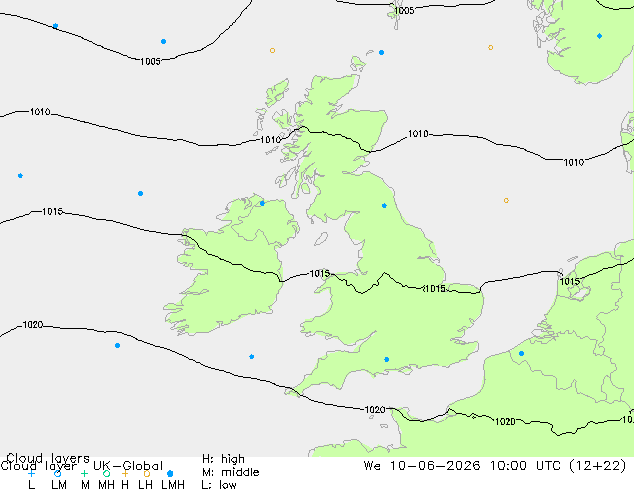Click the orange plus H legend symbol
The image size is (634, 490).
125,473
